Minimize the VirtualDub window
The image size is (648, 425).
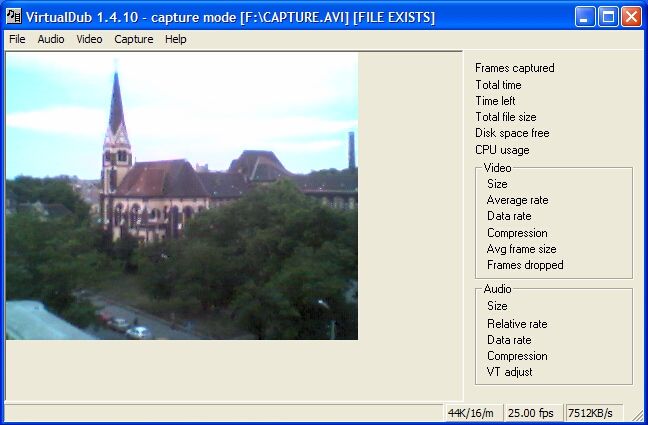click(585, 17)
